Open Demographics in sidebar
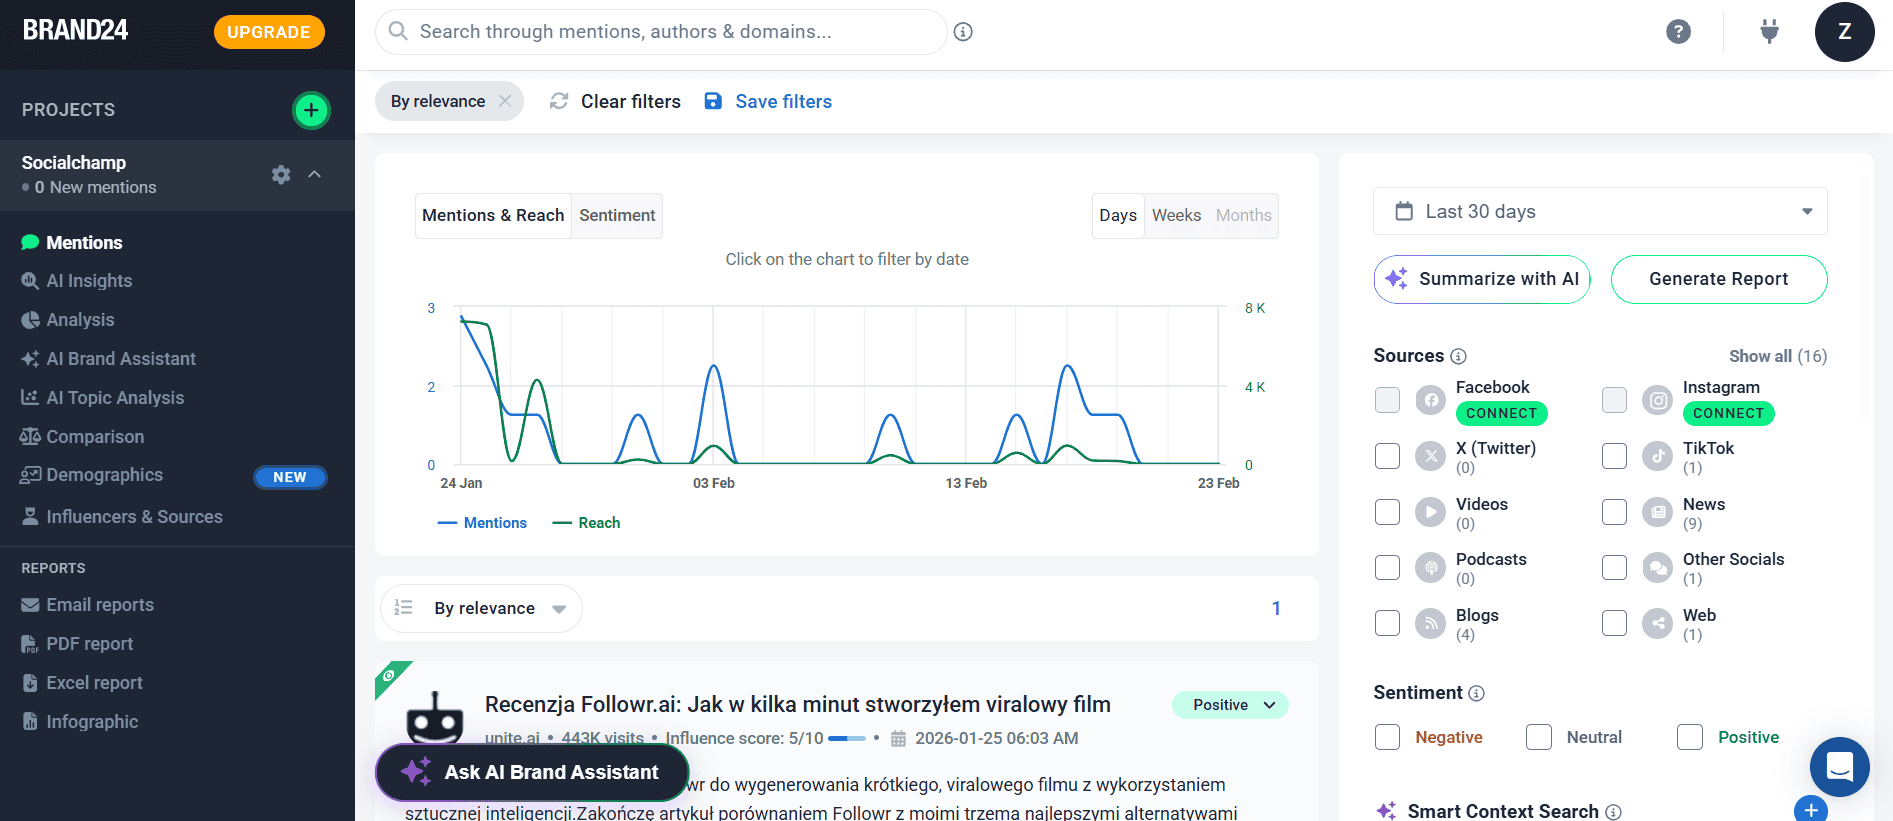Screen dimensions: 1893x821 pos(104,475)
